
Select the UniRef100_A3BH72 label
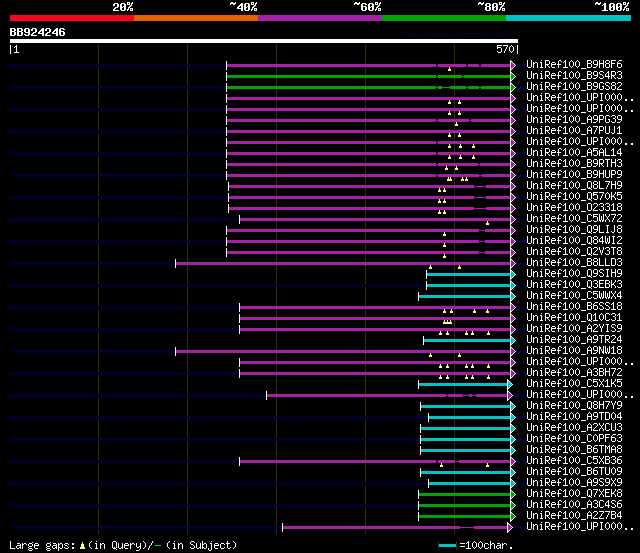click(574, 373)
